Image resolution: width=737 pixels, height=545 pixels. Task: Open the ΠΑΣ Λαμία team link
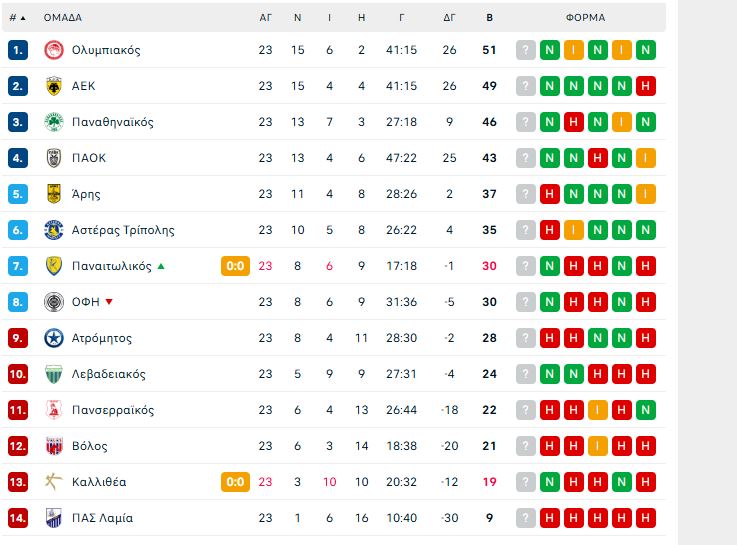pos(102,518)
